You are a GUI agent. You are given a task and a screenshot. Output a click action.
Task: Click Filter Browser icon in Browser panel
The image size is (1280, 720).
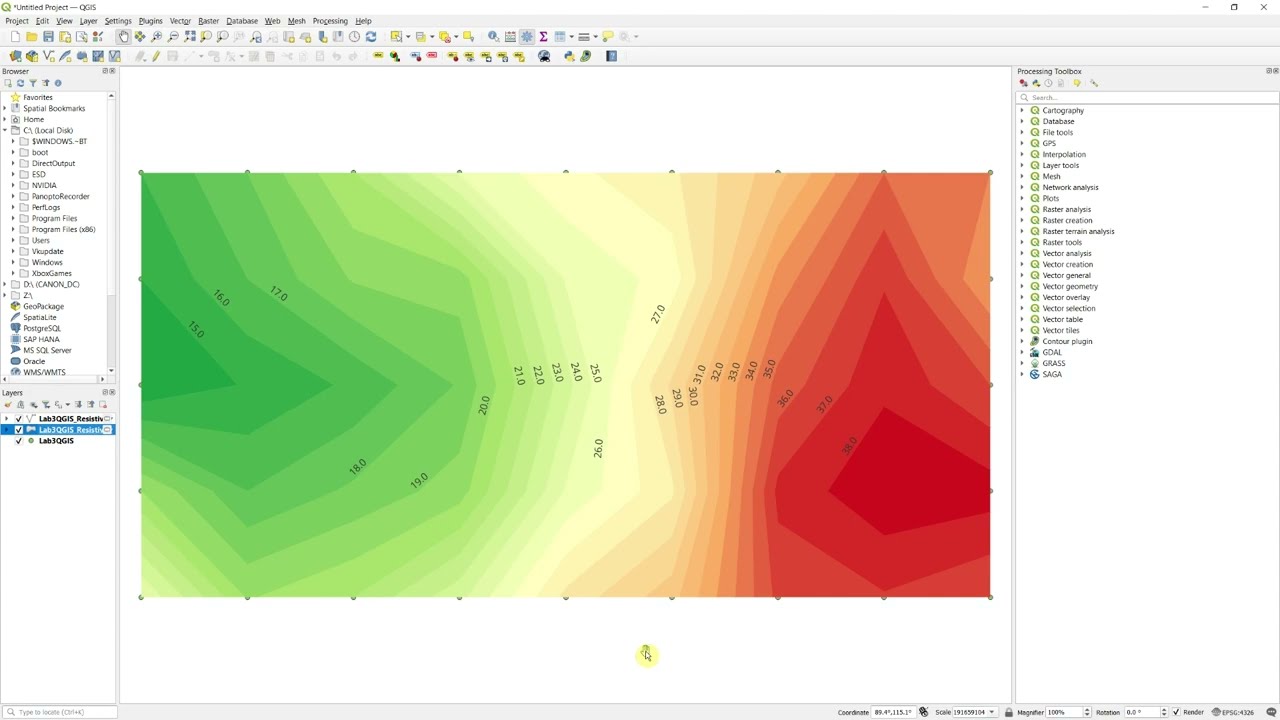click(33, 83)
